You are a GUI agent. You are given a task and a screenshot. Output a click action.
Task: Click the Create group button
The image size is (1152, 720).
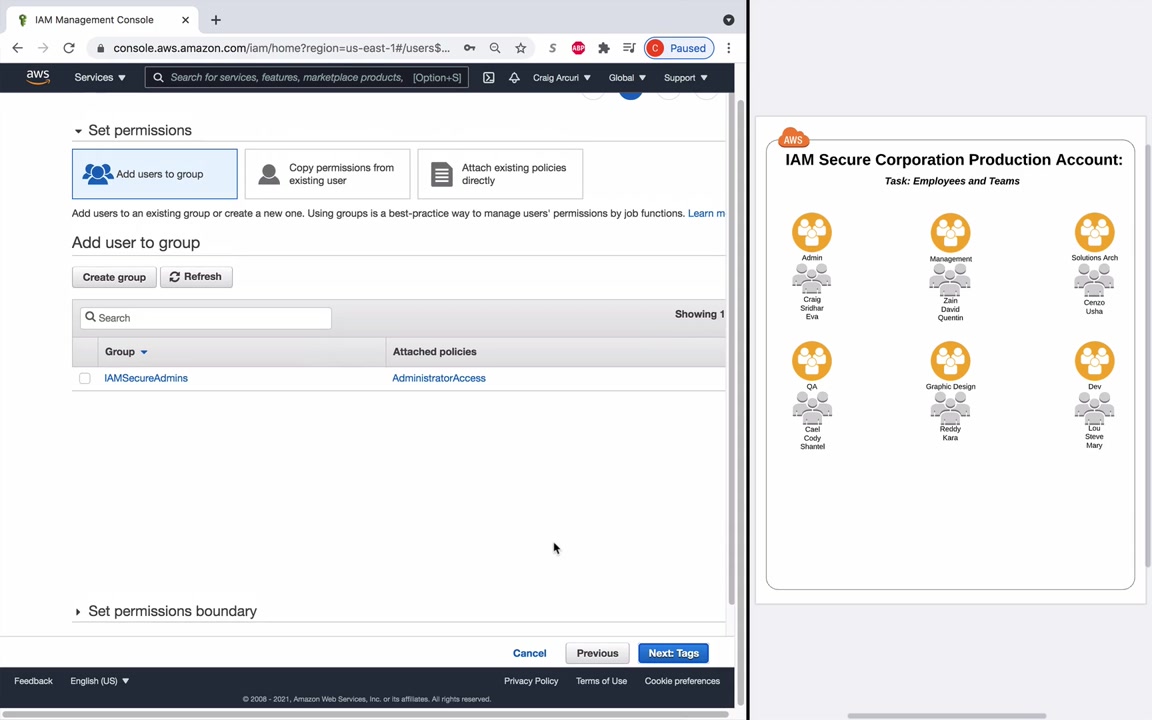tap(114, 277)
